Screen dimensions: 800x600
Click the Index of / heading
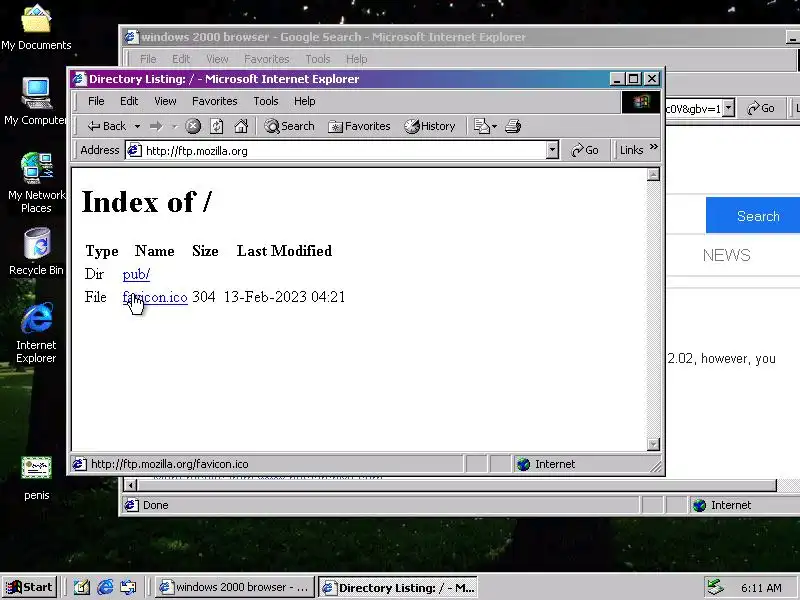pos(146,202)
